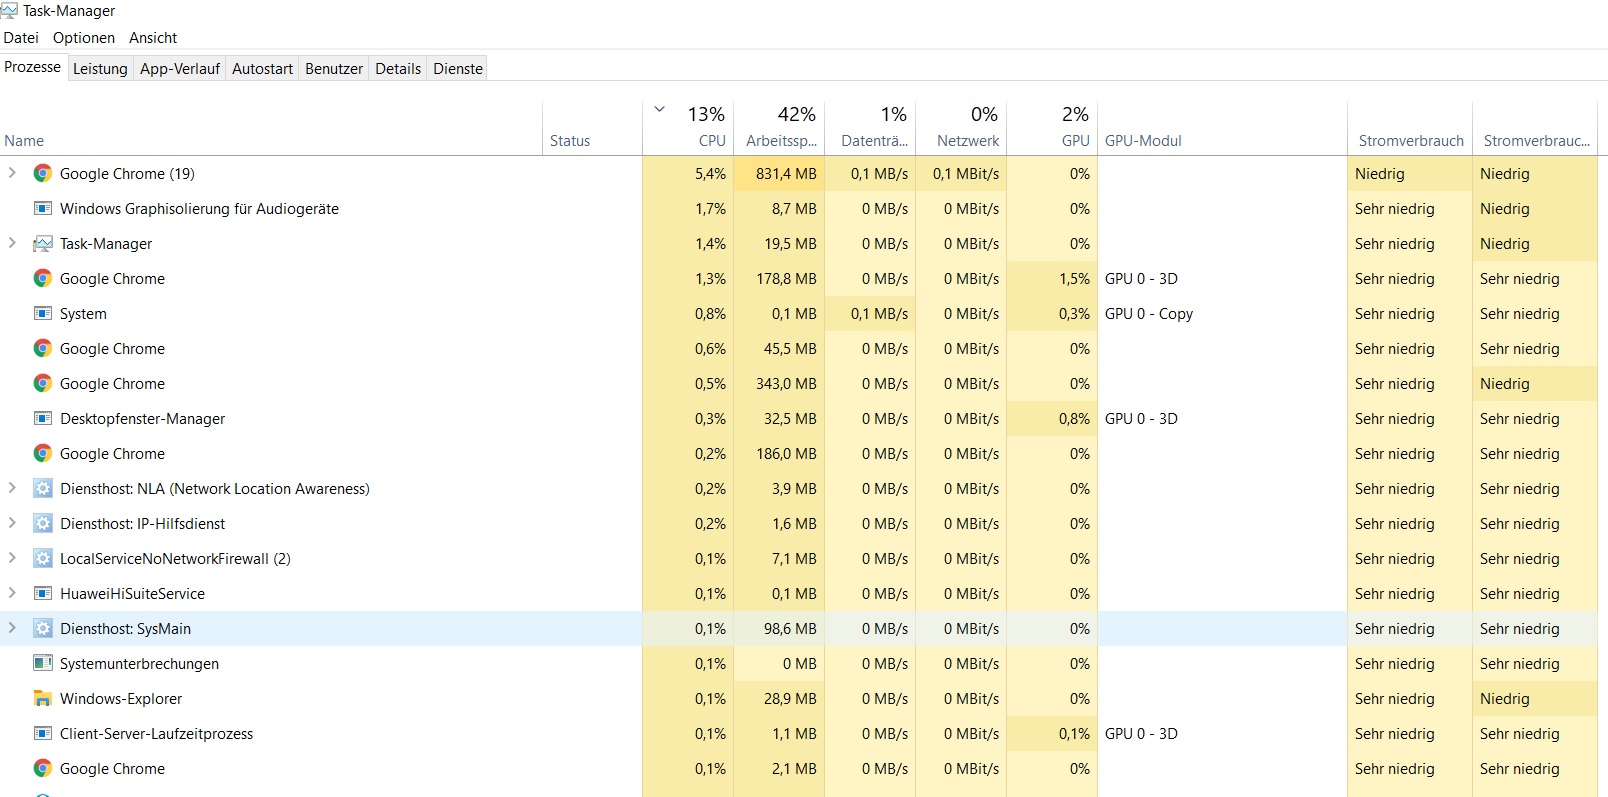Select the 28,9 MB memory cell

click(x=779, y=698)
